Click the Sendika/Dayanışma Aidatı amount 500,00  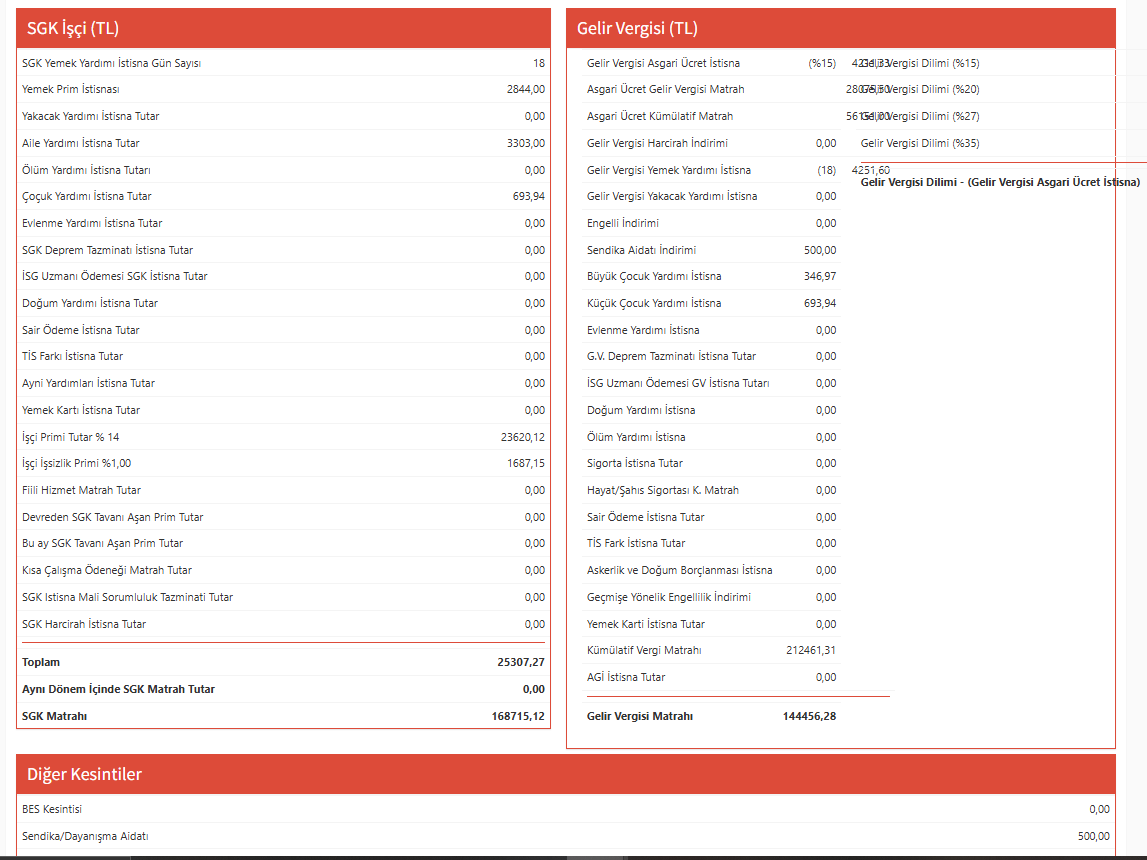click(x=1089, y=836)
